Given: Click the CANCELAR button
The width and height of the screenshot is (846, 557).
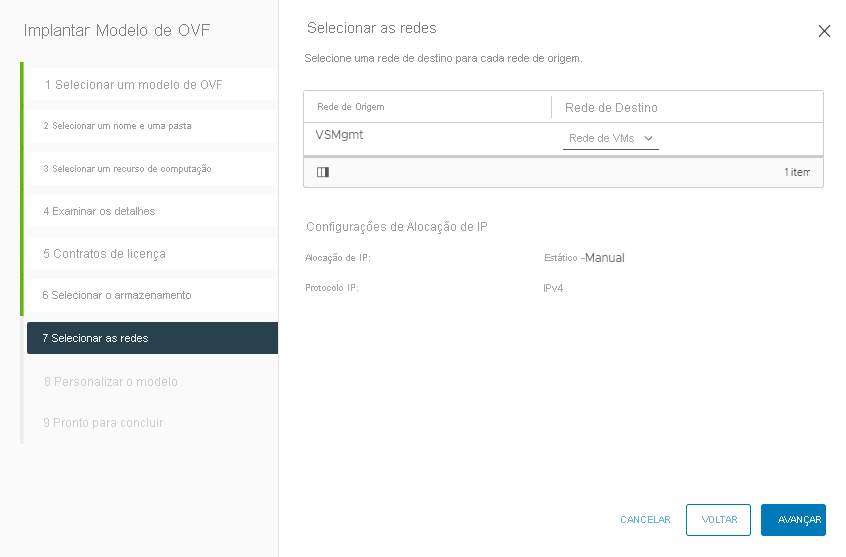Looking at the screenshot, I should [645, 520].
